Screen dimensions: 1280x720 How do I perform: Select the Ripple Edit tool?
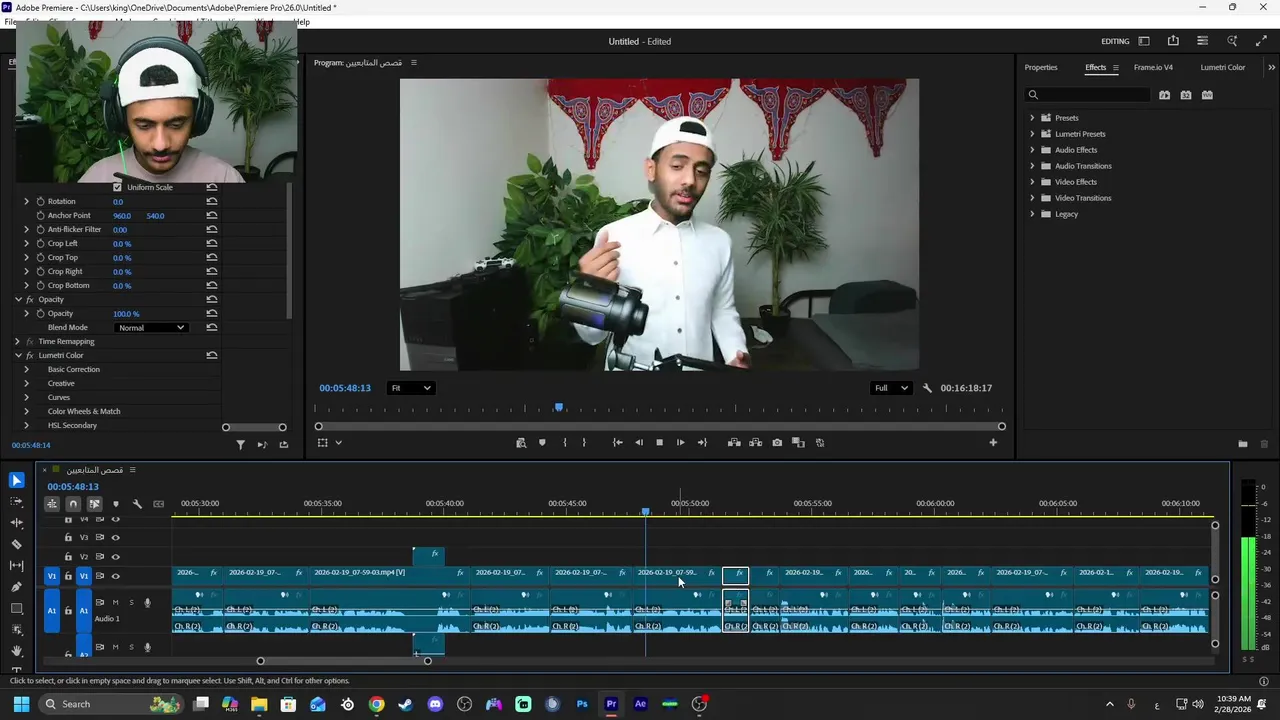pyautogui.click(x=16, y=523)
